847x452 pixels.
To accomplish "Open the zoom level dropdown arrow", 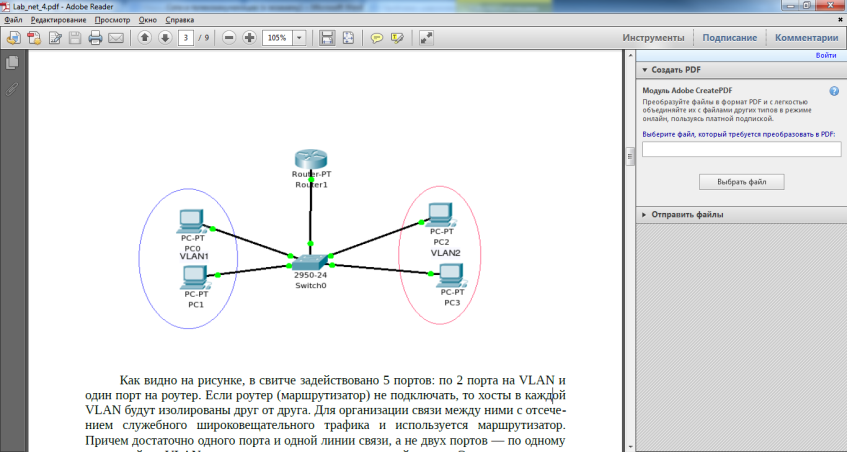I will 299,38.
